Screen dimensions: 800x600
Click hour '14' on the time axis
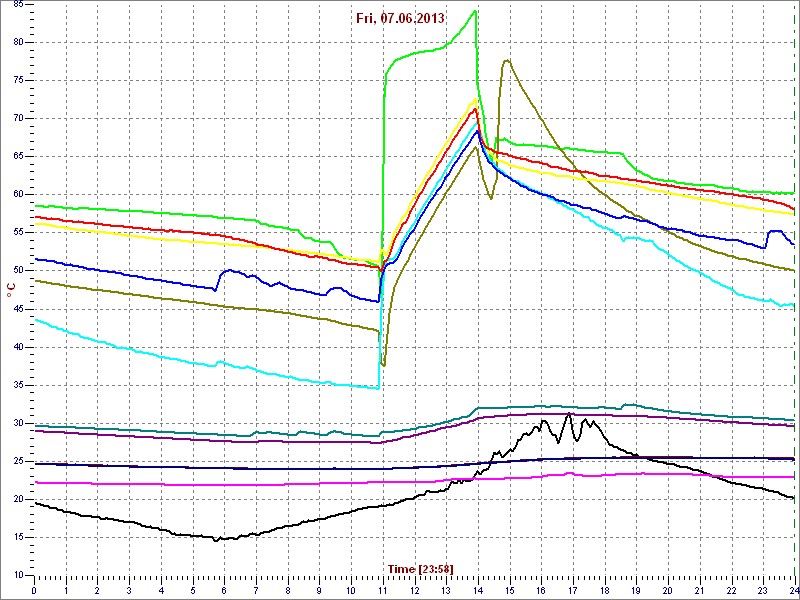[x=478, y=591]
